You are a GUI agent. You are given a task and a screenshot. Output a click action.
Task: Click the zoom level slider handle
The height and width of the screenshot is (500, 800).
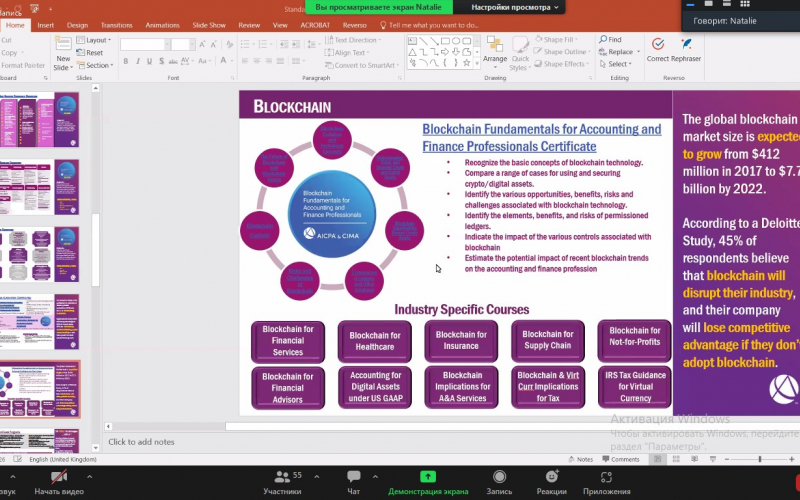[x=760, y=459]
